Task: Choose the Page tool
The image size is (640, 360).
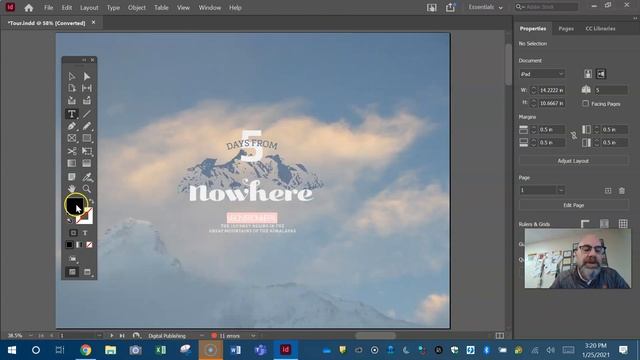Action: [72, 88]
